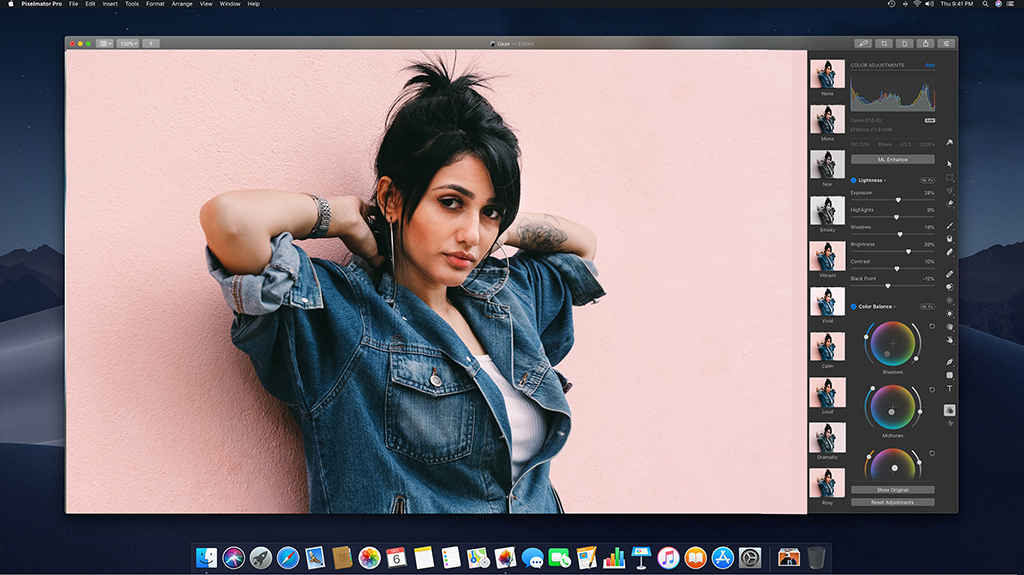Image resolution: width=1024 pixels, height=575 pixels.
Task: Click the Crop icon in title toolbar
Action: [x=884, y=44]
